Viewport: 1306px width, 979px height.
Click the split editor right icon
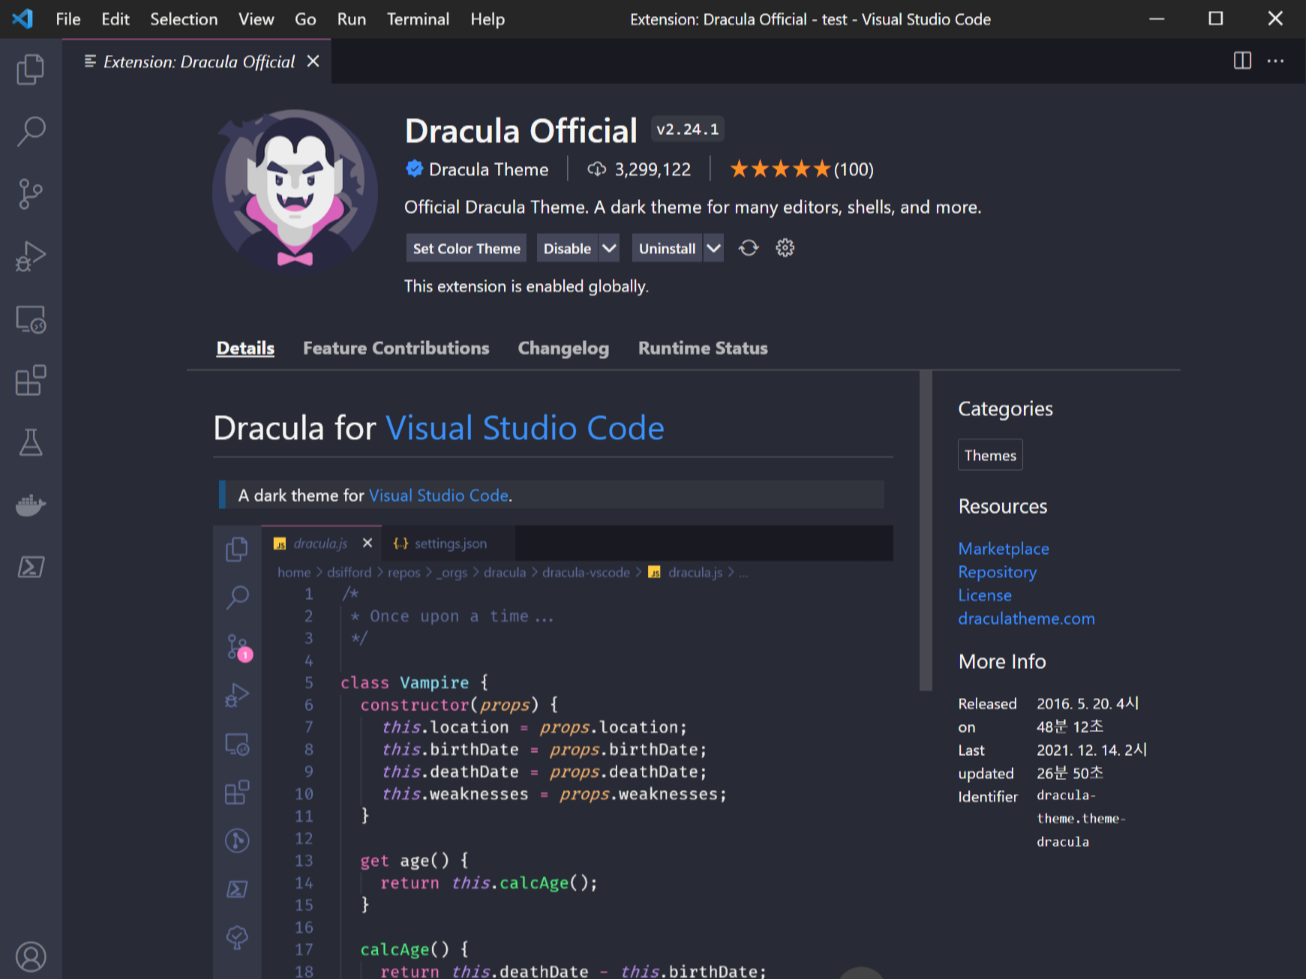pyautogui.click(x=1242, y=61)
